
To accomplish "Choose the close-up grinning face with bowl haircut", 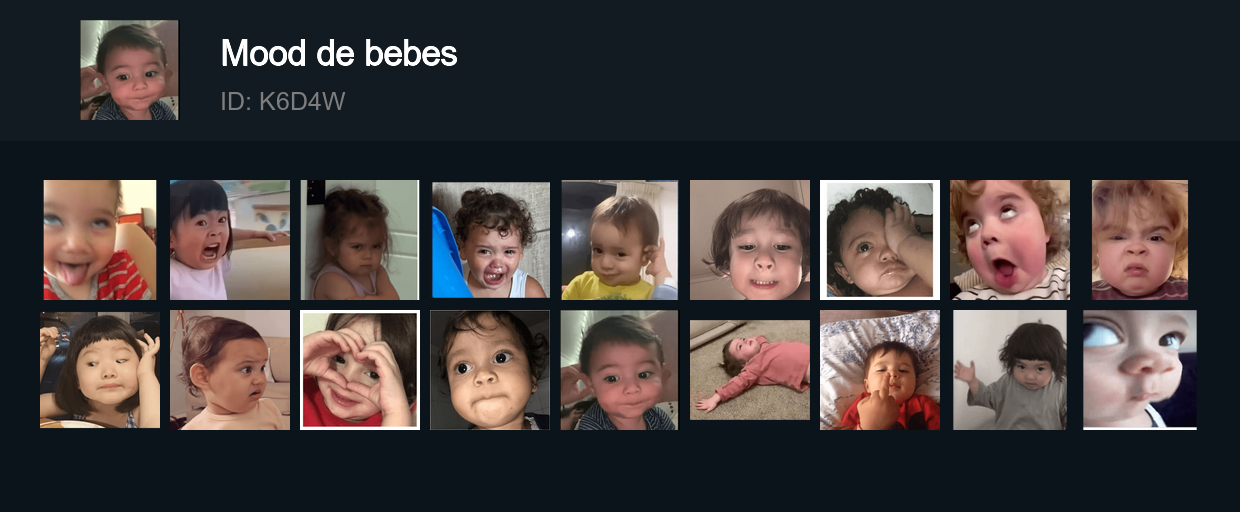I will 750,240.
